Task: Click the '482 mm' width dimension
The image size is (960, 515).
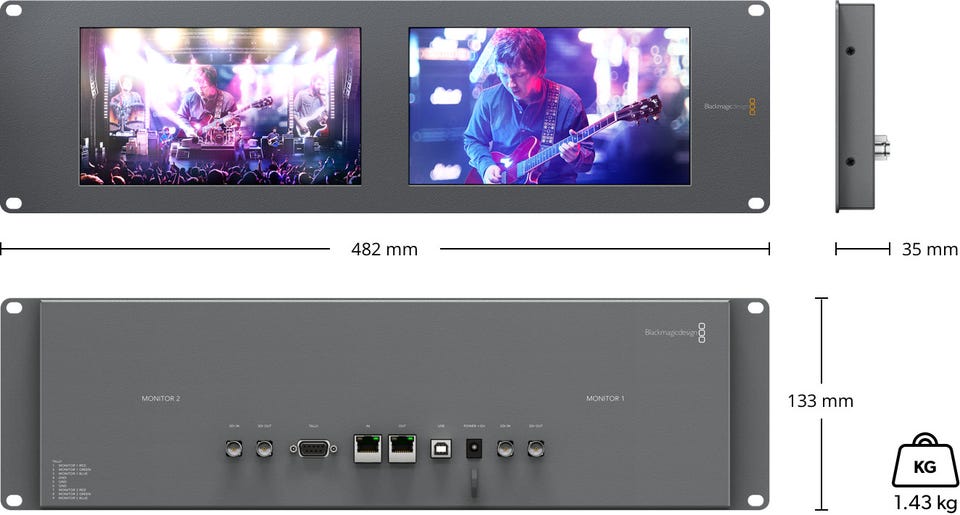Action: tap(384, 249)
